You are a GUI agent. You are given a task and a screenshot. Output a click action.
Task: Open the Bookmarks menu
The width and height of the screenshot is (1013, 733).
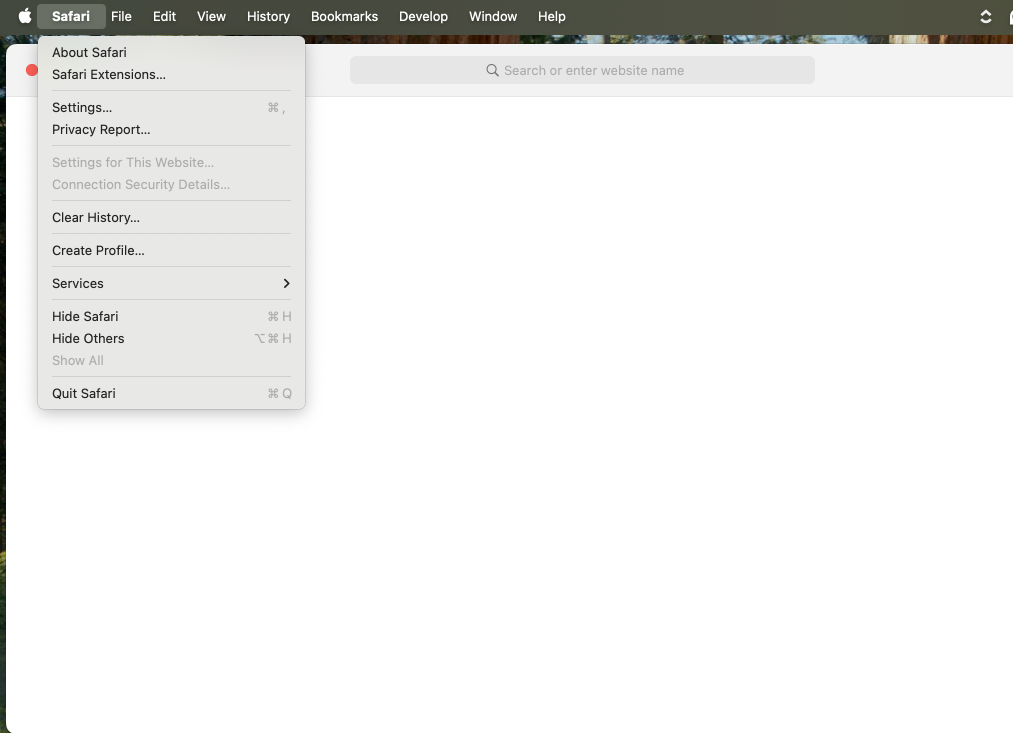coord(344,16)
